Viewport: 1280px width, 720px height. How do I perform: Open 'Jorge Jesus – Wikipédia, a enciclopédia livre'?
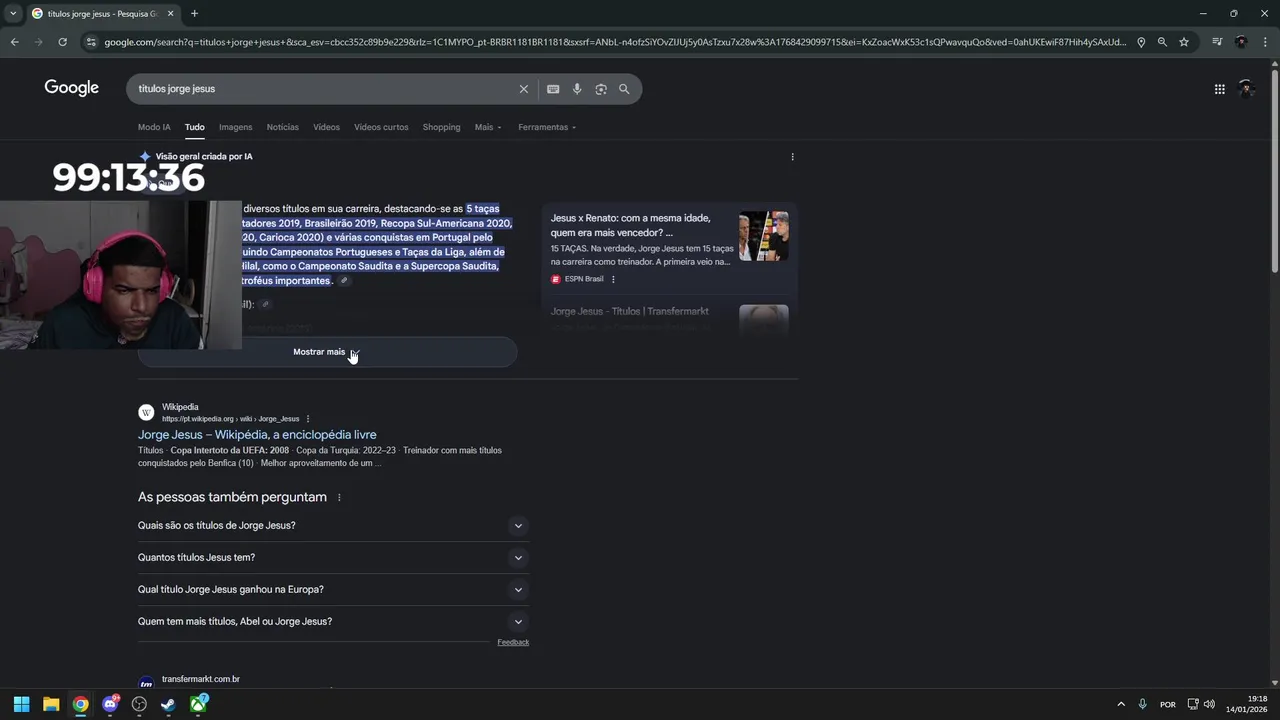[257, 435]
